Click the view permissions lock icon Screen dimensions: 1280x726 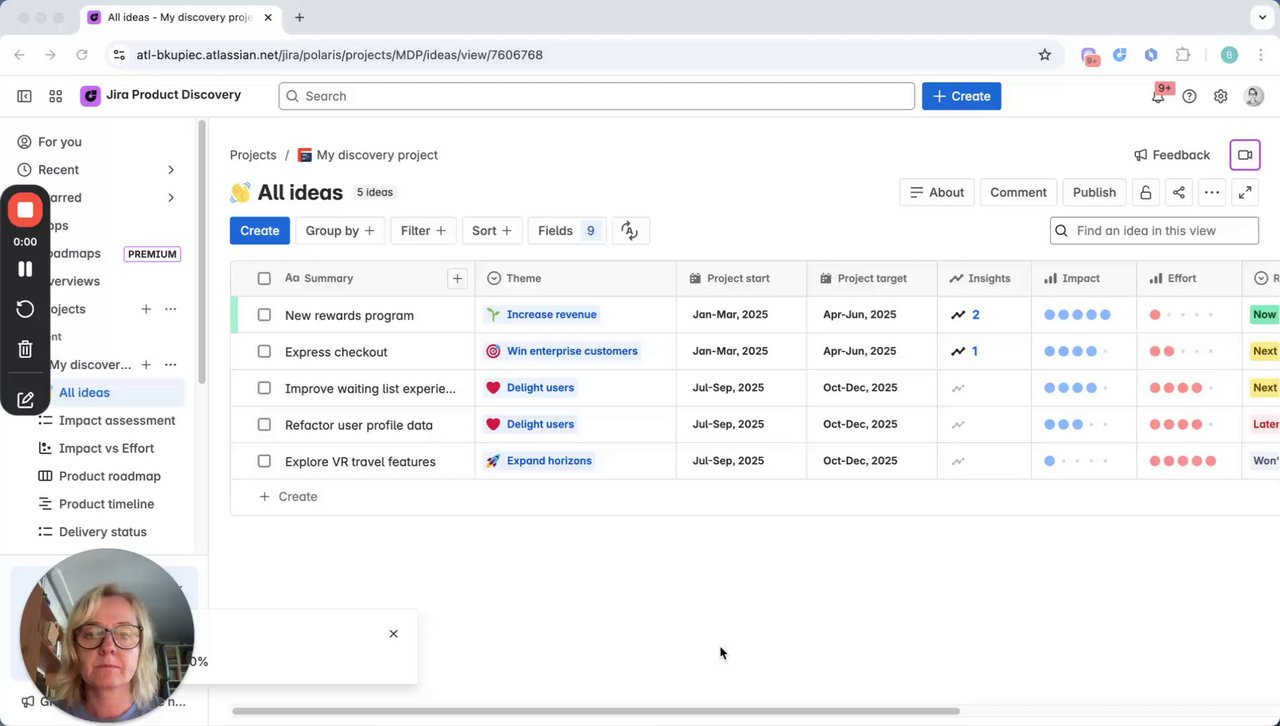coord(1145,192)
